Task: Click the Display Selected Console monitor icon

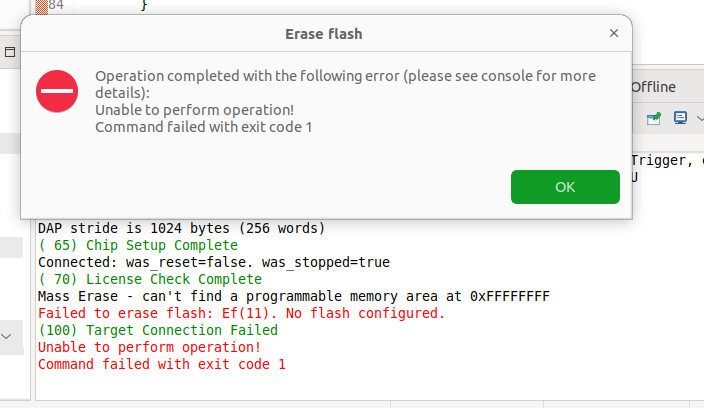Action: 679,118
